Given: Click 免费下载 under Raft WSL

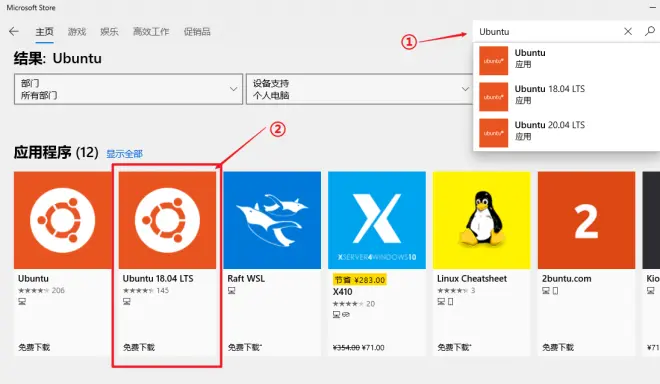Looking at the screenshot, I should tap(245, 347).
